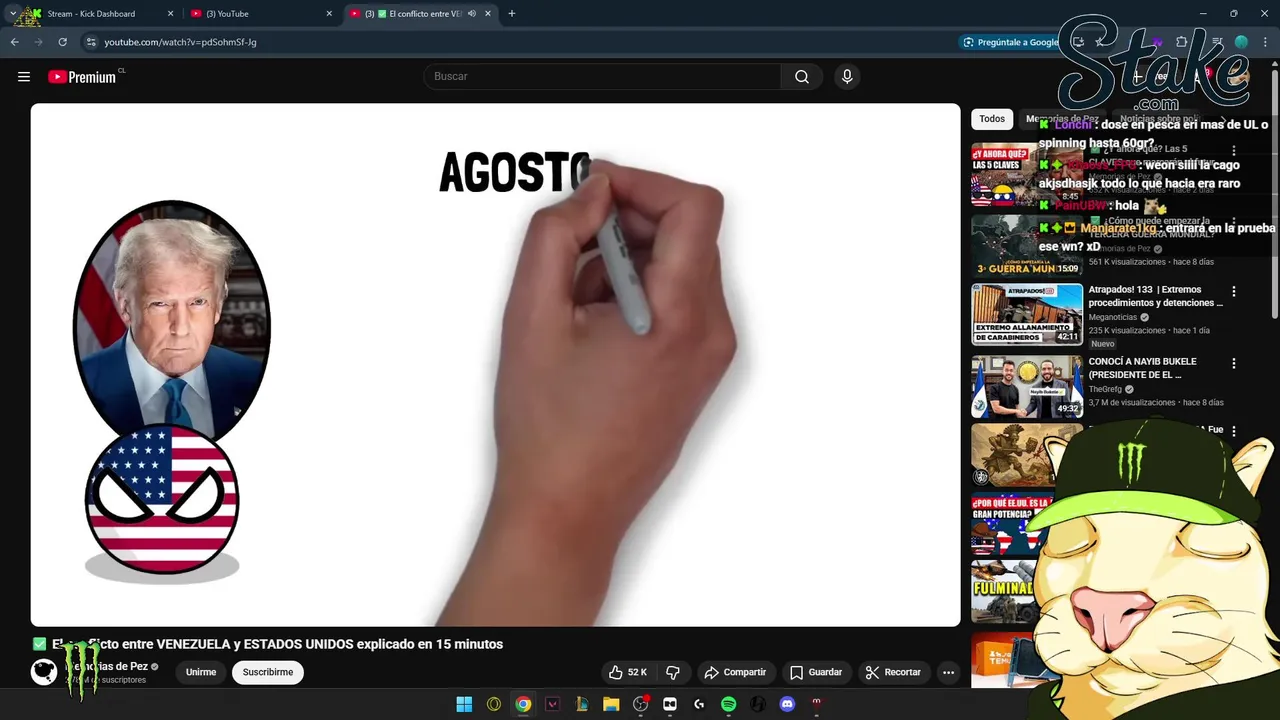Launch Valorant from the taskbar
Image resolution: width=1280 pixels, height=720 pixels.
[x=552, y=704]
